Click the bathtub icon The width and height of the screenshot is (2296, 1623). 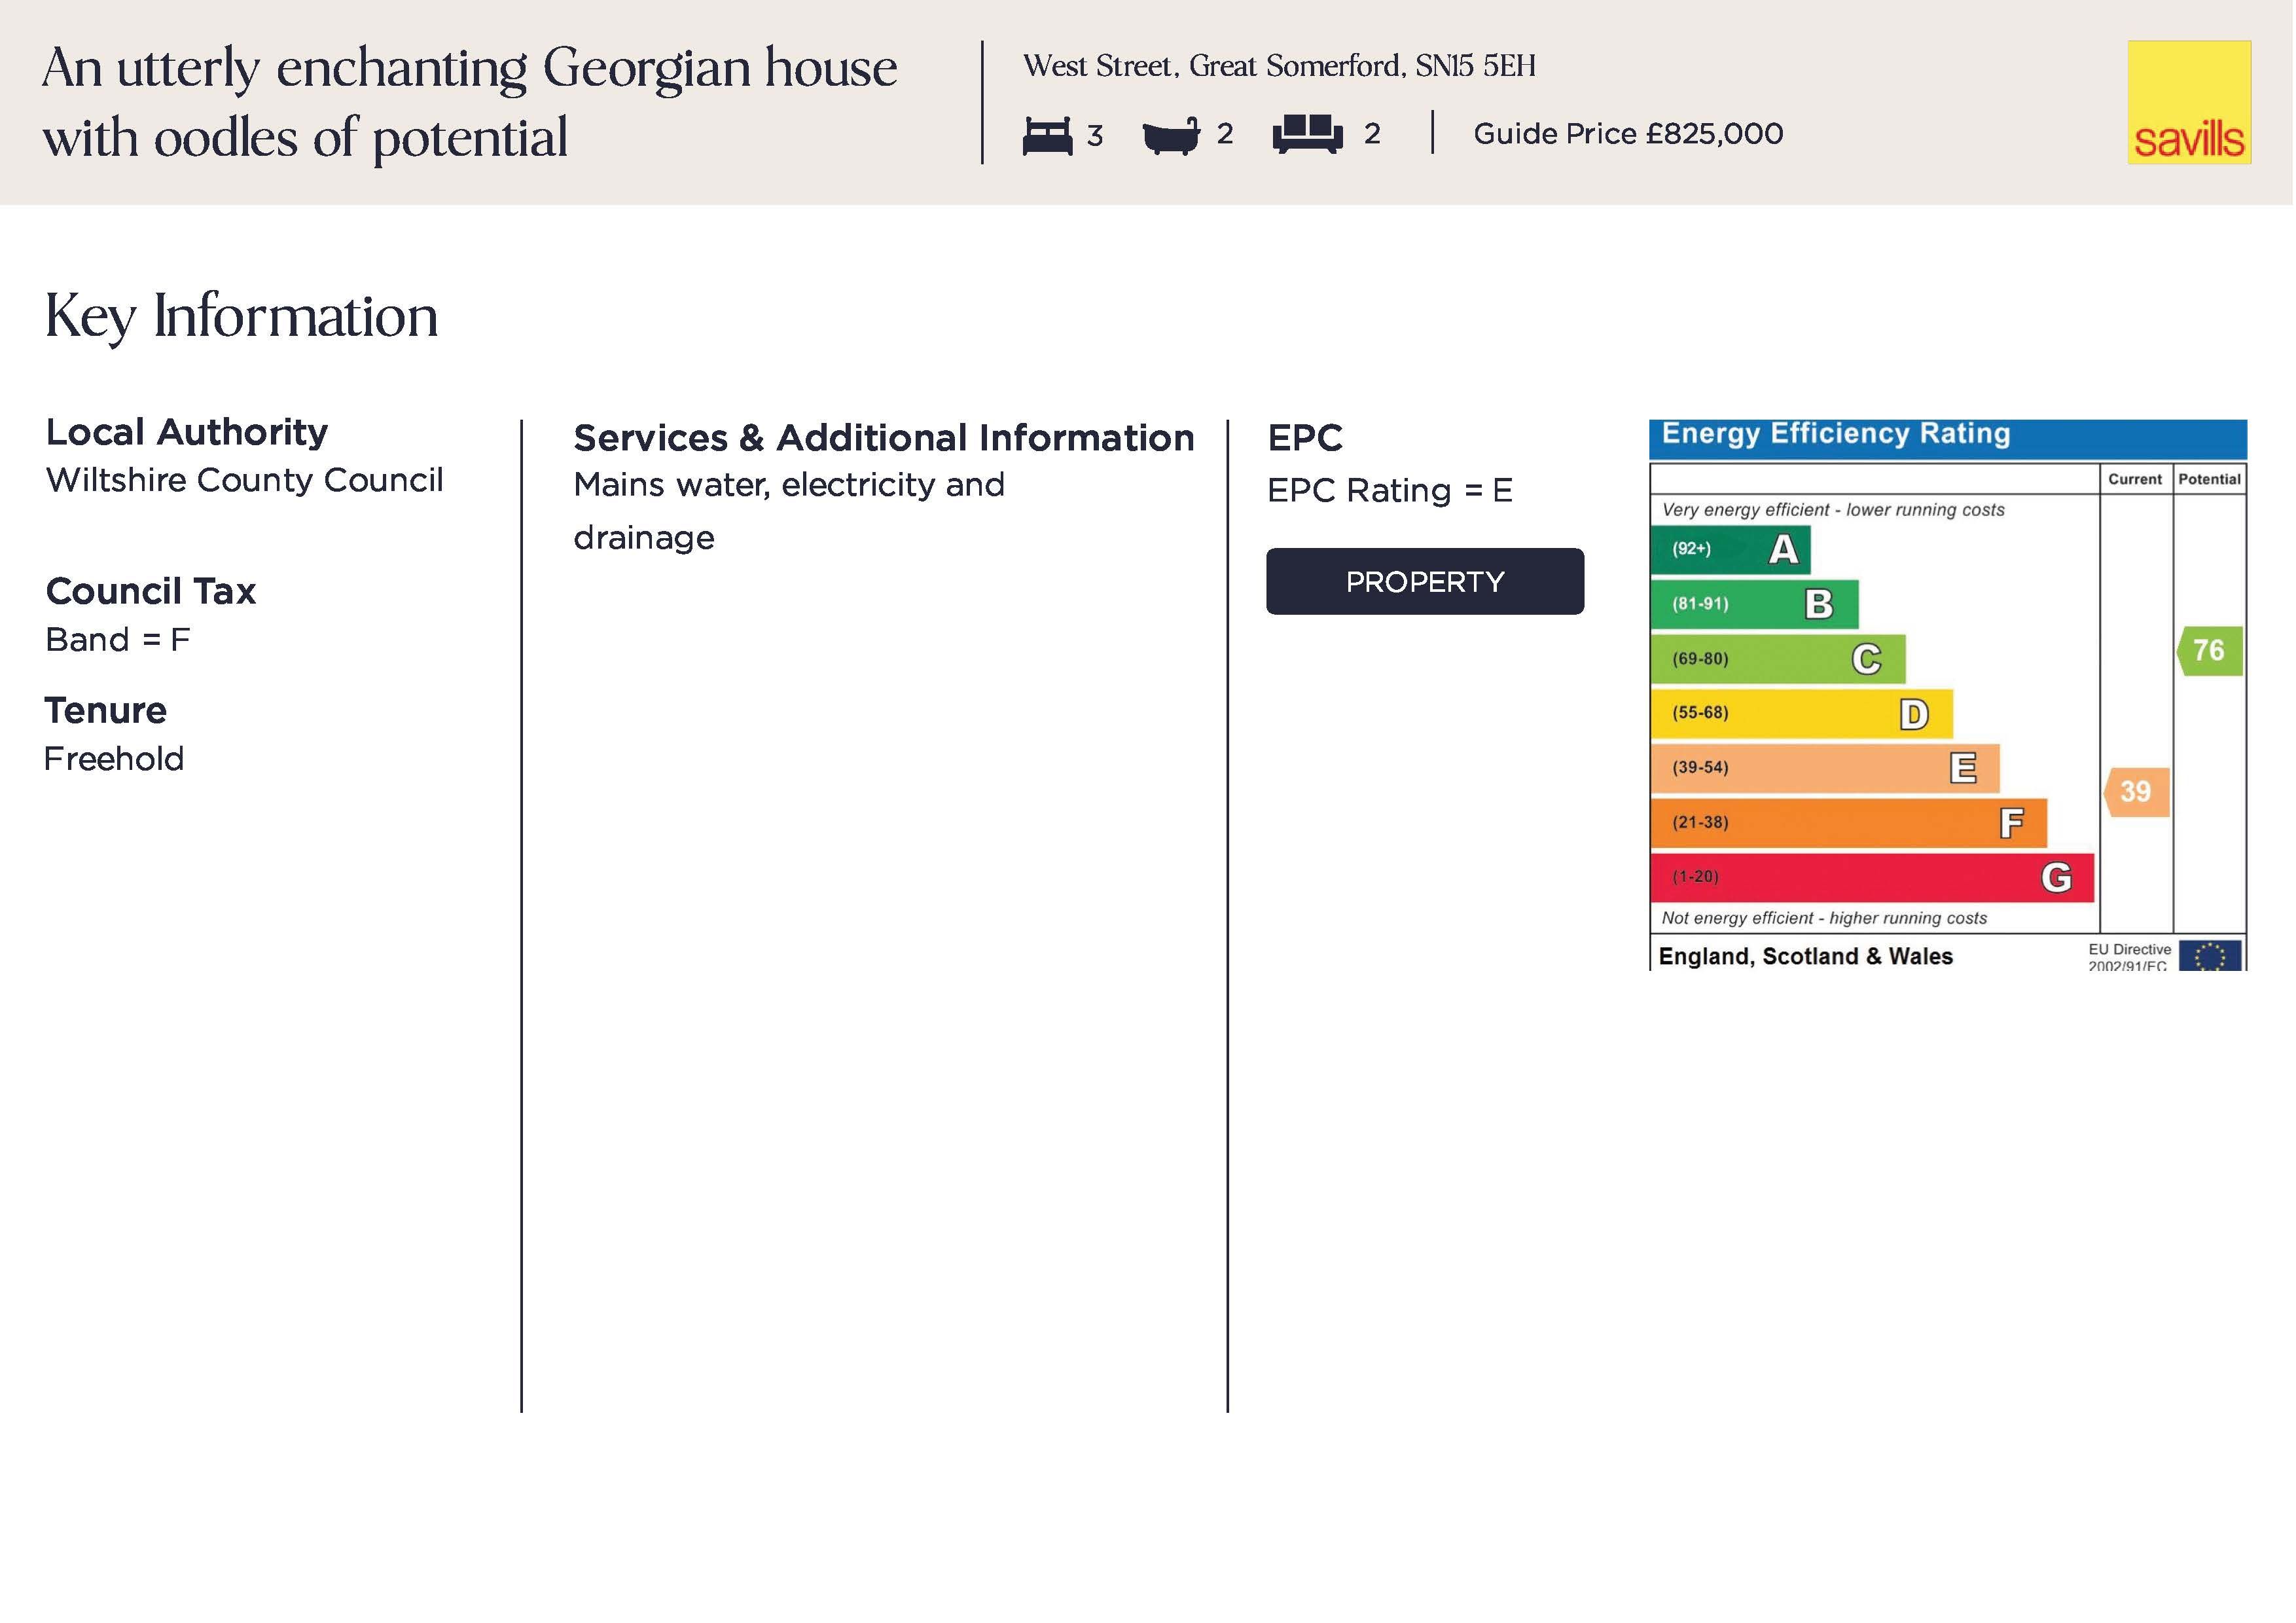[1172, 135]
